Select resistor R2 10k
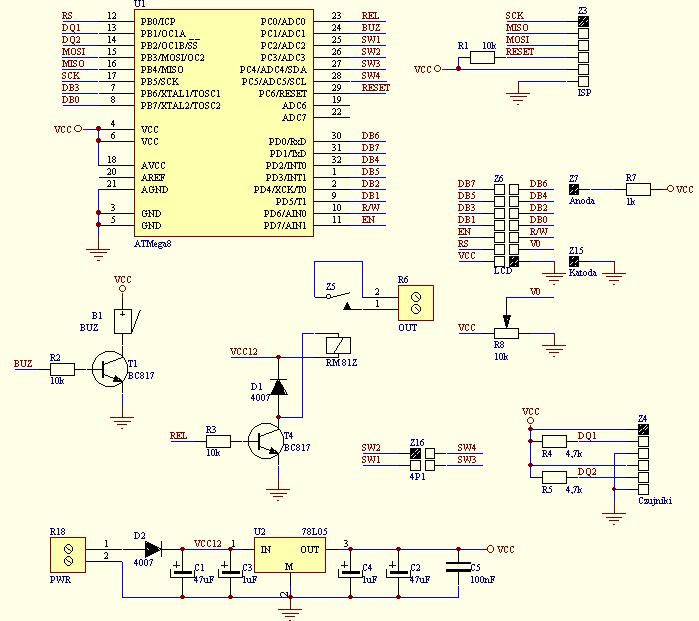The image size is (699, 621). [62, 369]
